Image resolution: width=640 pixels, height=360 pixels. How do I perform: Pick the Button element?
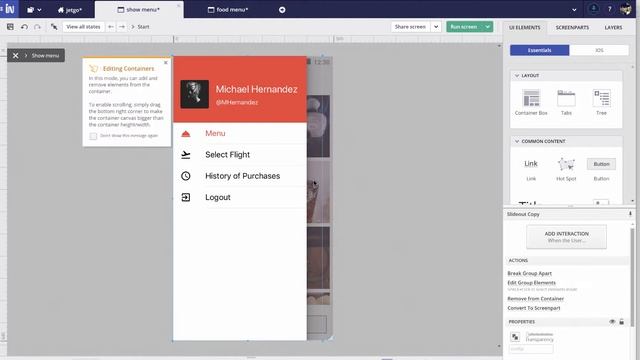(x=601, y=169)
